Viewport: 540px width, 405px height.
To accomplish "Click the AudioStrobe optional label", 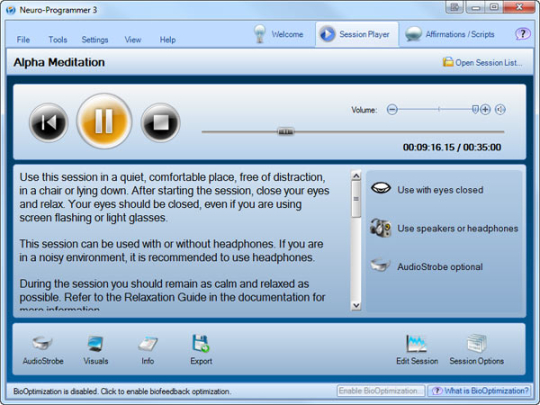I will point(440,267).
